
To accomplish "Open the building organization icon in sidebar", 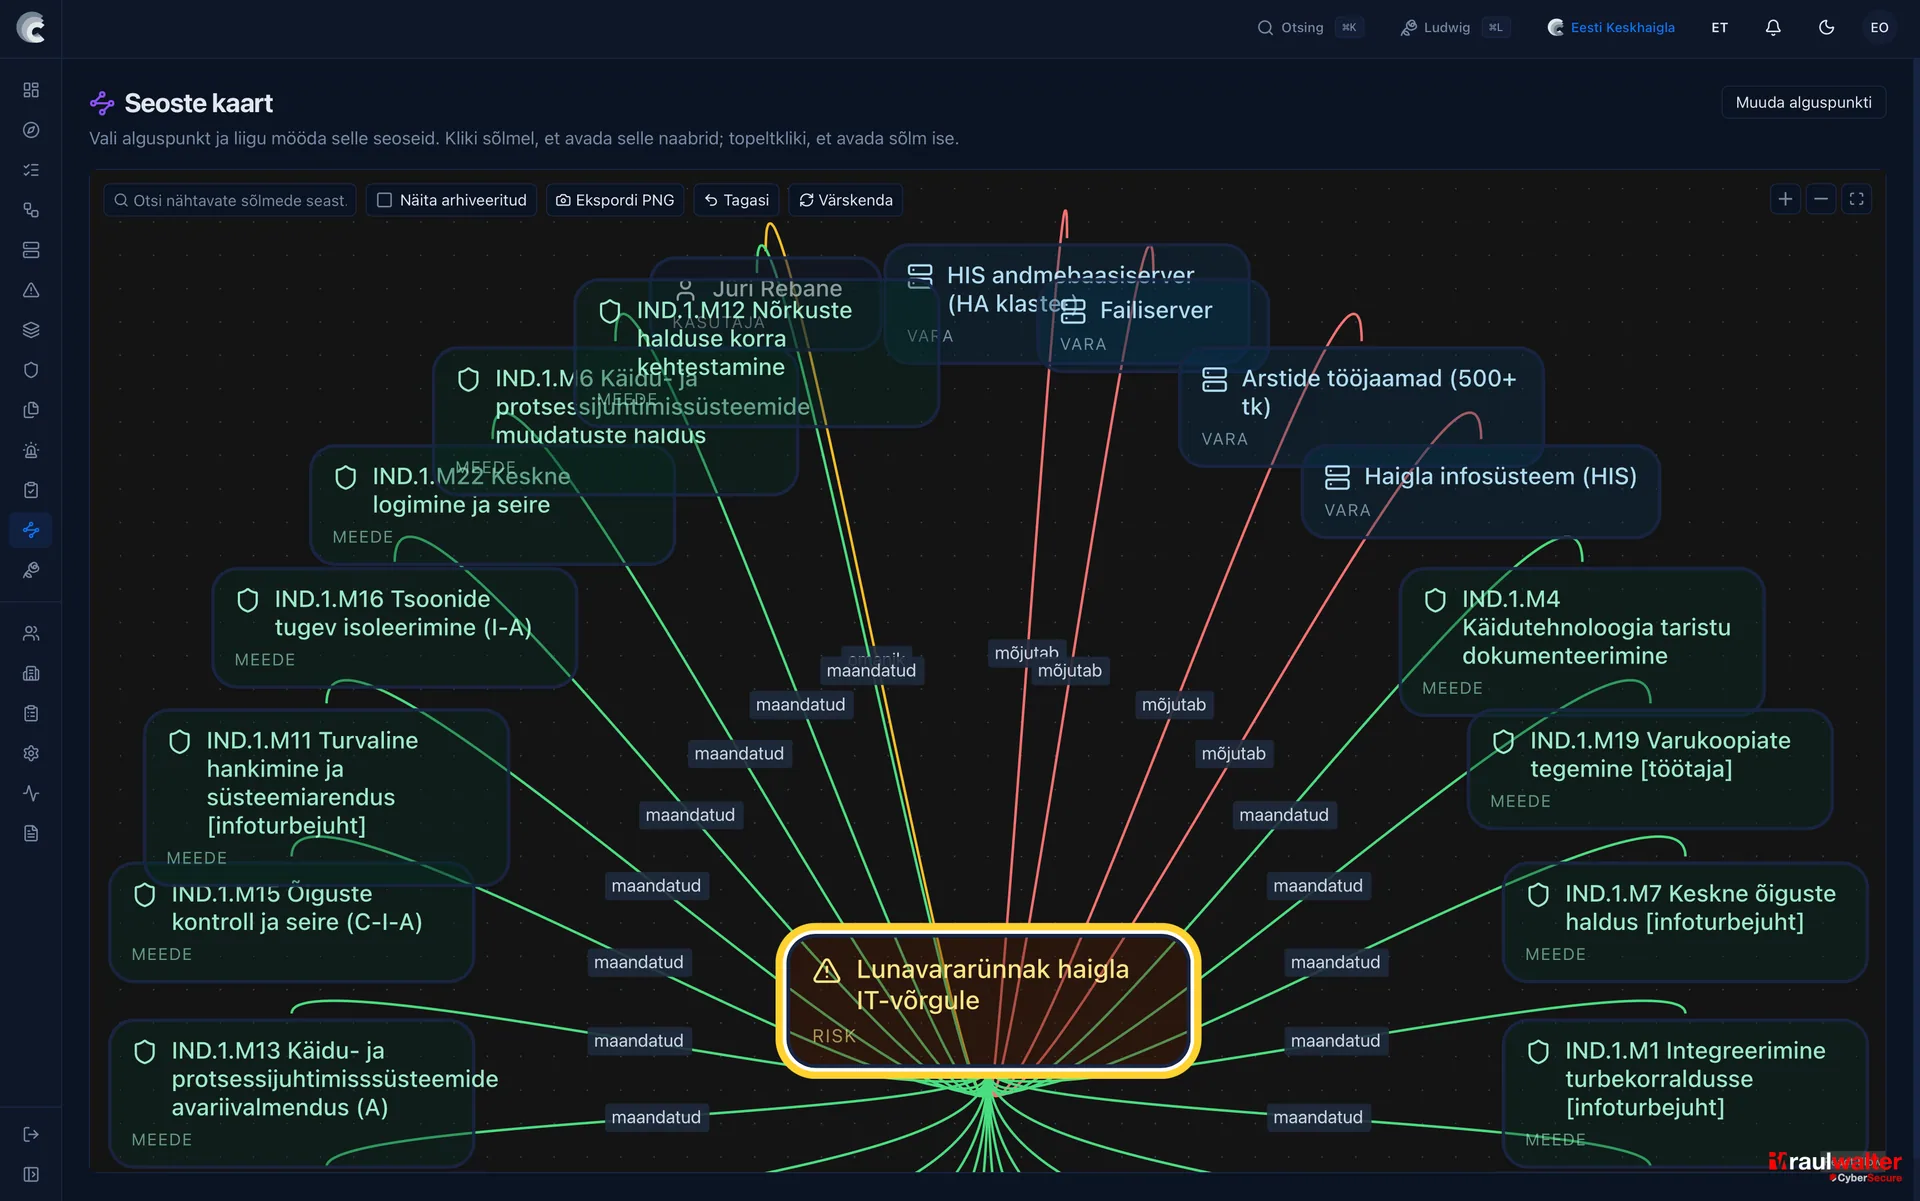I will coord(31,673).
